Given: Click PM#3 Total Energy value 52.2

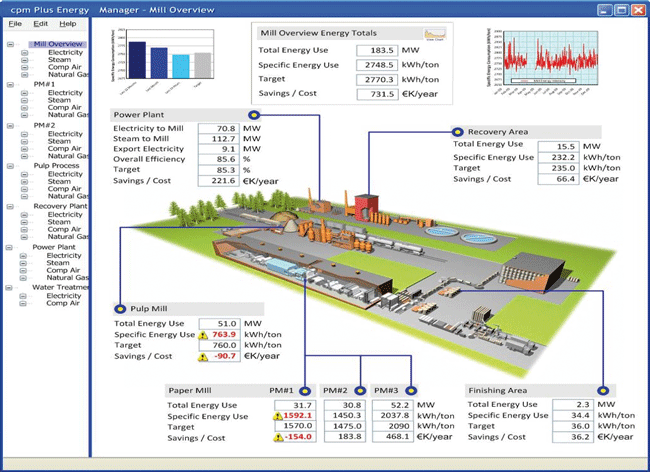Looking at the screenshot, I should 393,405.
